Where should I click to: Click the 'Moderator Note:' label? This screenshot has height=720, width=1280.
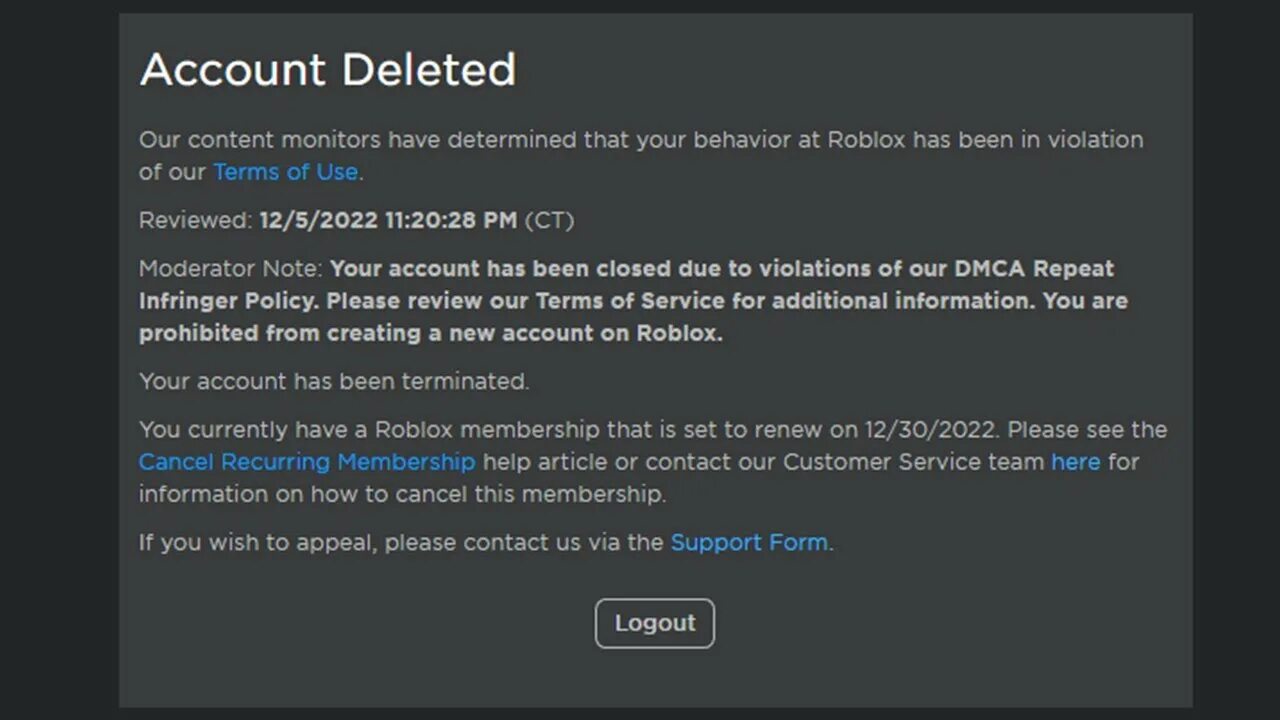(x=231, y=269)
